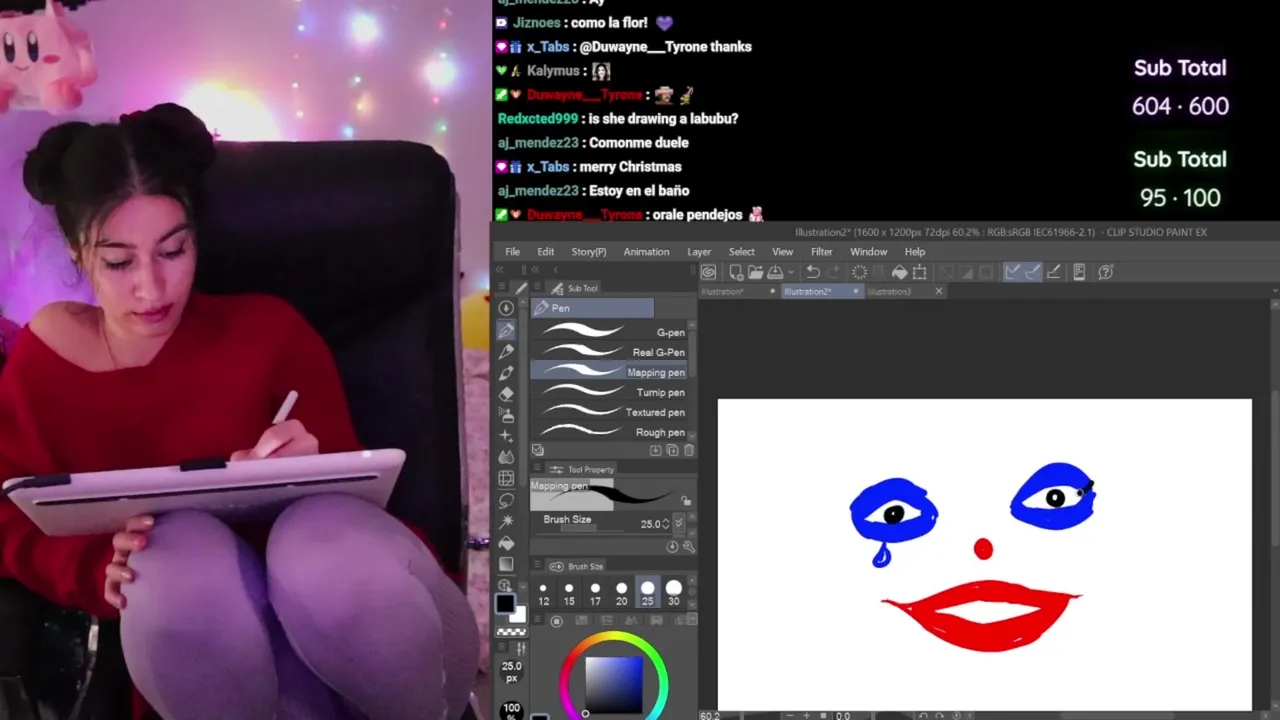1280x720 pixels.
Task: Click the red nose on the canvas
Action: tap(983, 548)
